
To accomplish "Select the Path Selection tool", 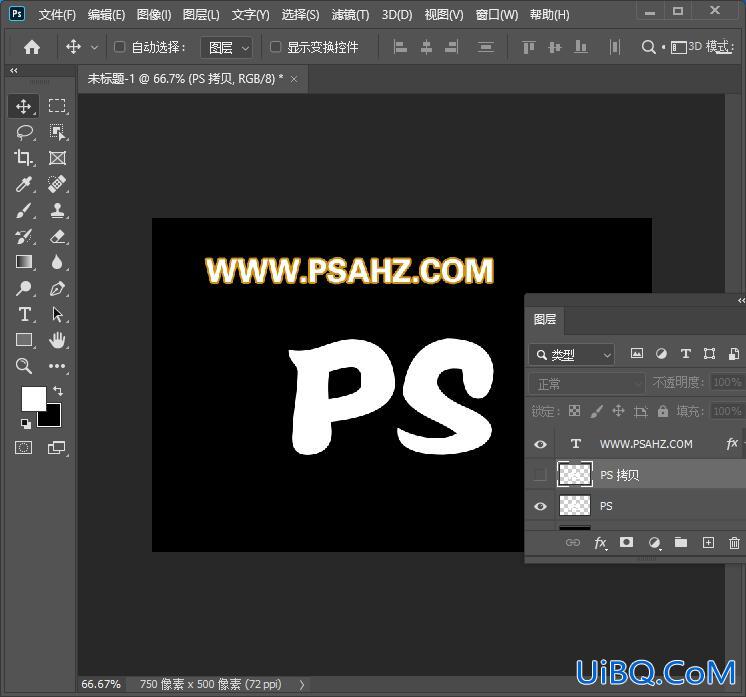I will click(57, 314).
